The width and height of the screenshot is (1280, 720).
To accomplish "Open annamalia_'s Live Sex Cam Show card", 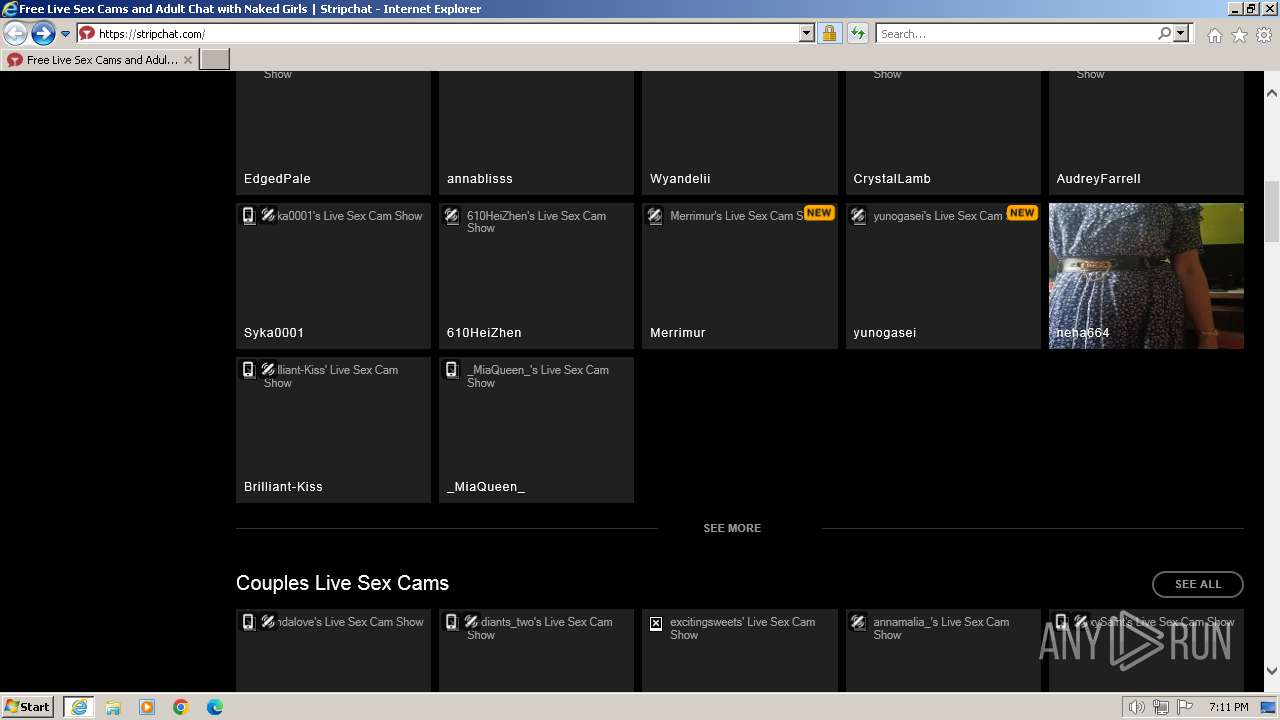I will pyautogui.click(x=943, y=650).
